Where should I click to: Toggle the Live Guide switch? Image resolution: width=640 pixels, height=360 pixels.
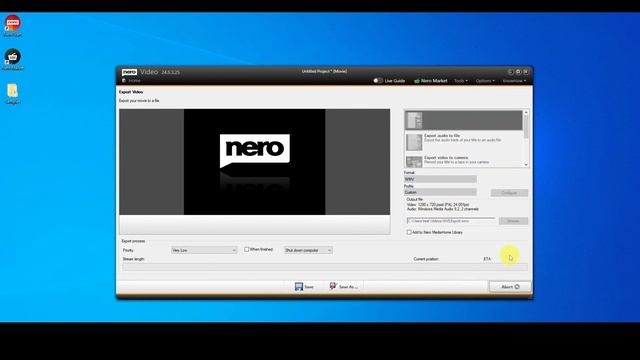click(x=378, y=81)
